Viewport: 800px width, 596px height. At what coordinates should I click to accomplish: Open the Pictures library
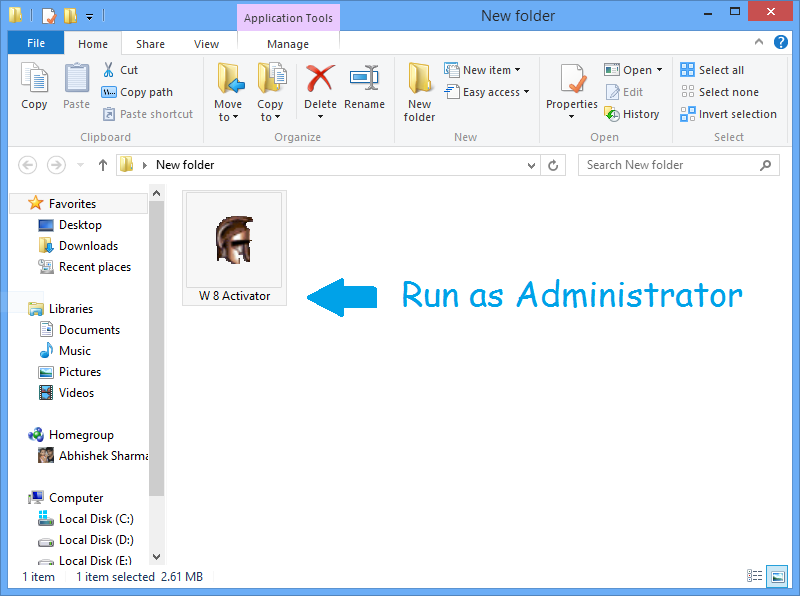click(80, 371)
